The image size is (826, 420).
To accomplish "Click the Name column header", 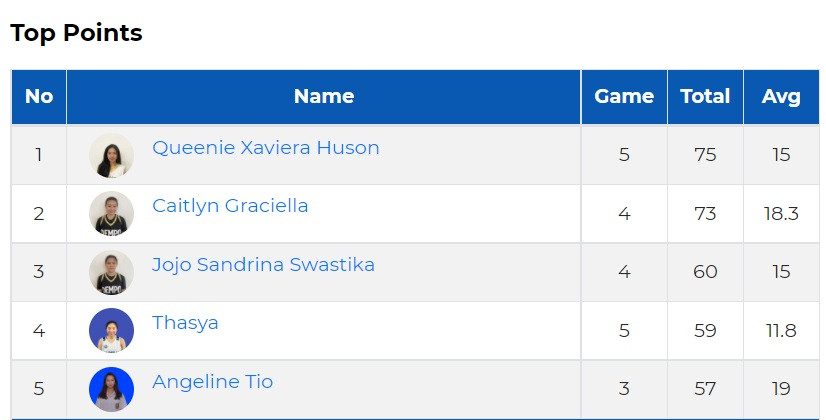I will [x=323, y=97].
